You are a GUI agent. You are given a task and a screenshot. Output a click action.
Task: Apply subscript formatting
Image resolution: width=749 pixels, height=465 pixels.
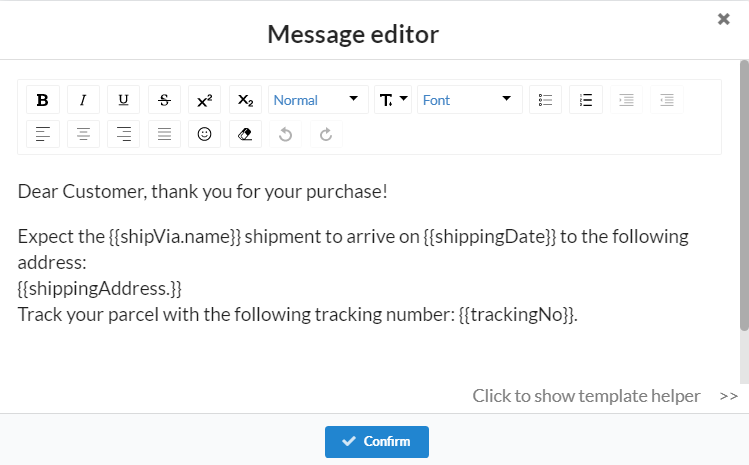click(x=245, y=100)
